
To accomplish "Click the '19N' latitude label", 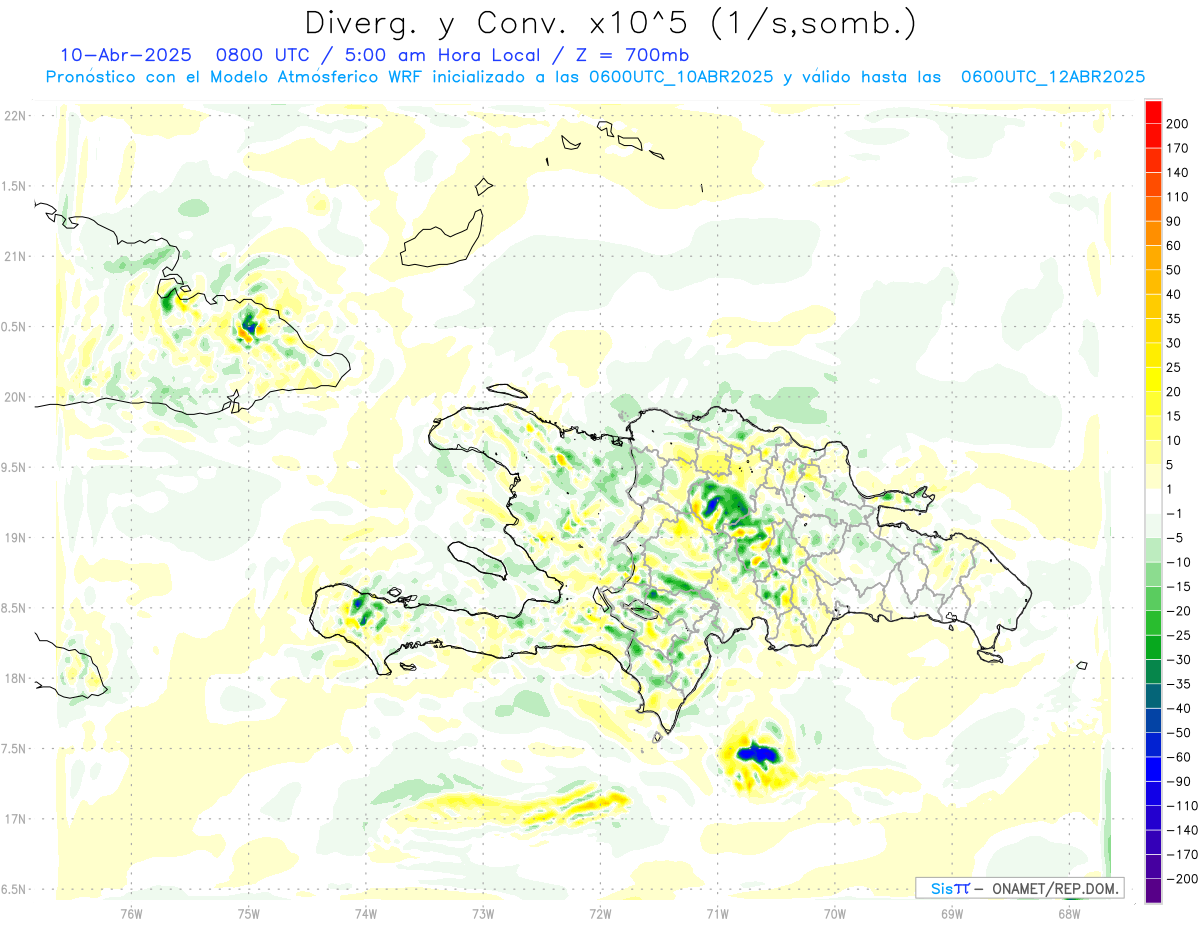I will [14, 538].
